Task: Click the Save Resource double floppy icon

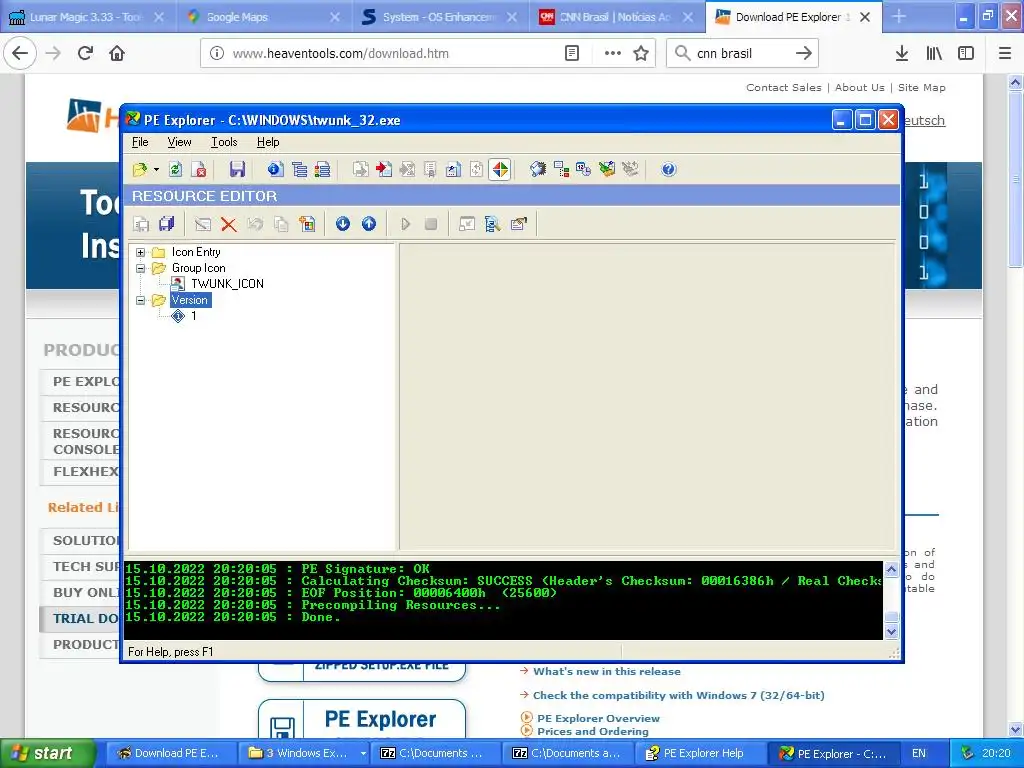Action: pos(167,224)
